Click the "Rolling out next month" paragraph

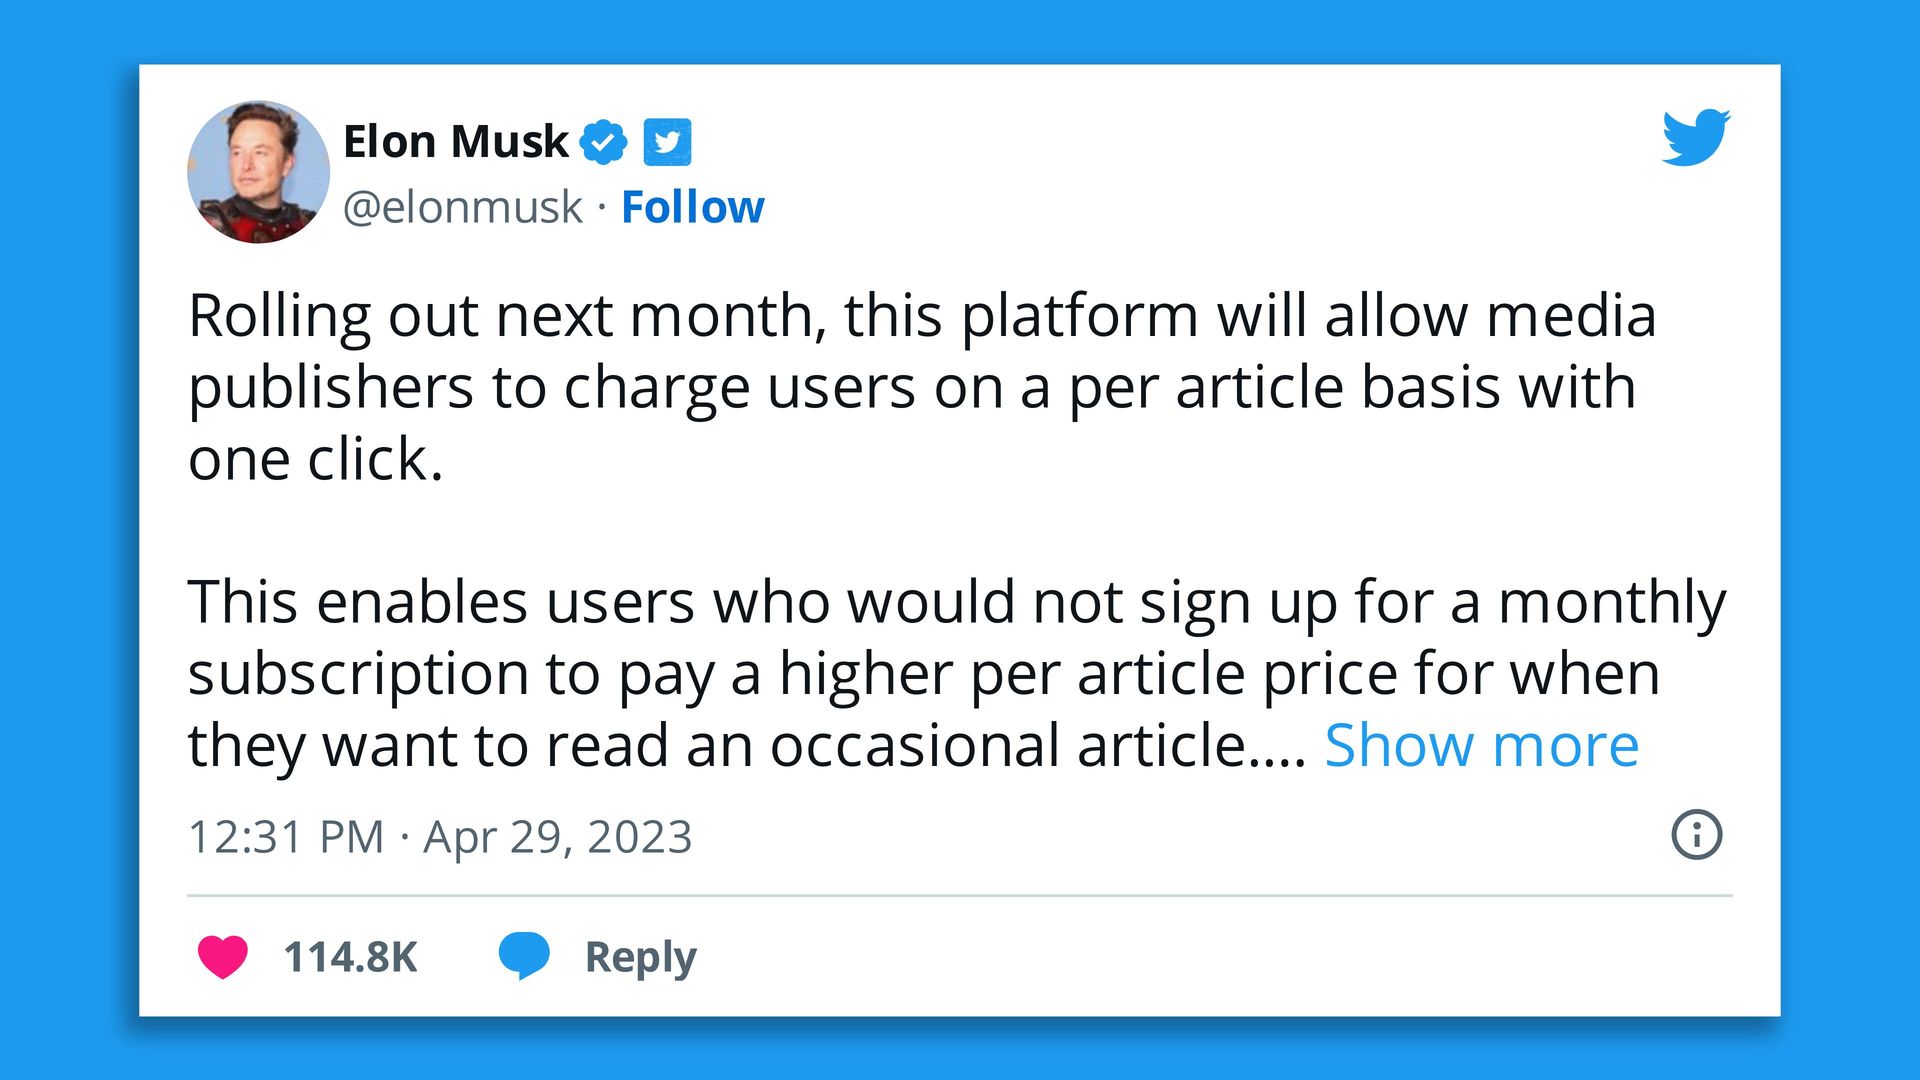point(920,352)
